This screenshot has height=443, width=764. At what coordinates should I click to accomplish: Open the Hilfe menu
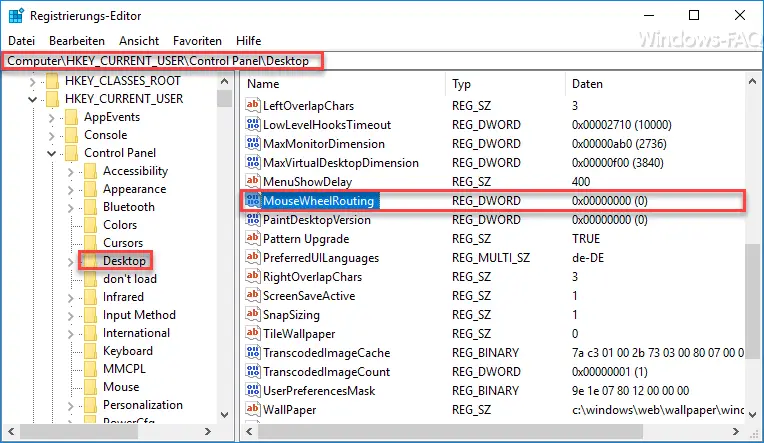click(x=248, y=41)
